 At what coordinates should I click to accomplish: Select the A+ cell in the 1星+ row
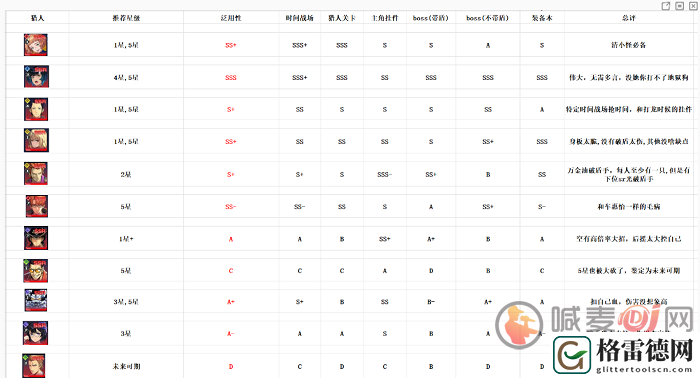[x=431, y=239]
